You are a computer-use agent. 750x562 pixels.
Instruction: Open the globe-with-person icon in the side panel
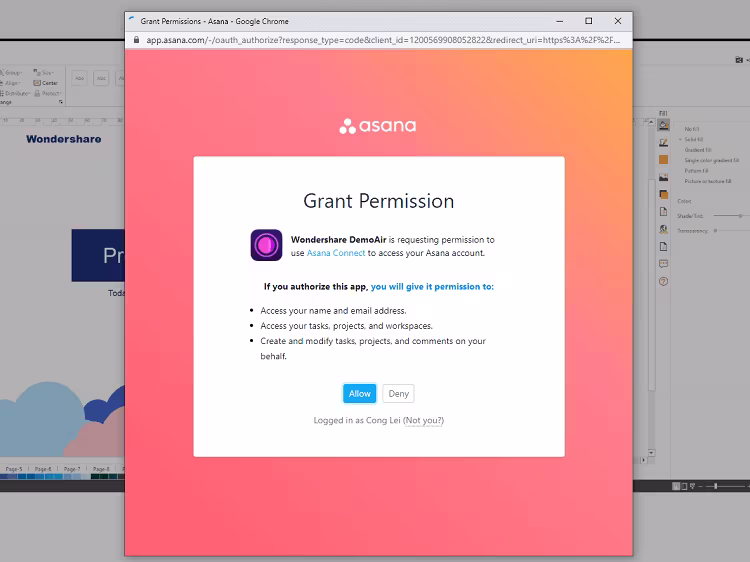tap(663, 229)
